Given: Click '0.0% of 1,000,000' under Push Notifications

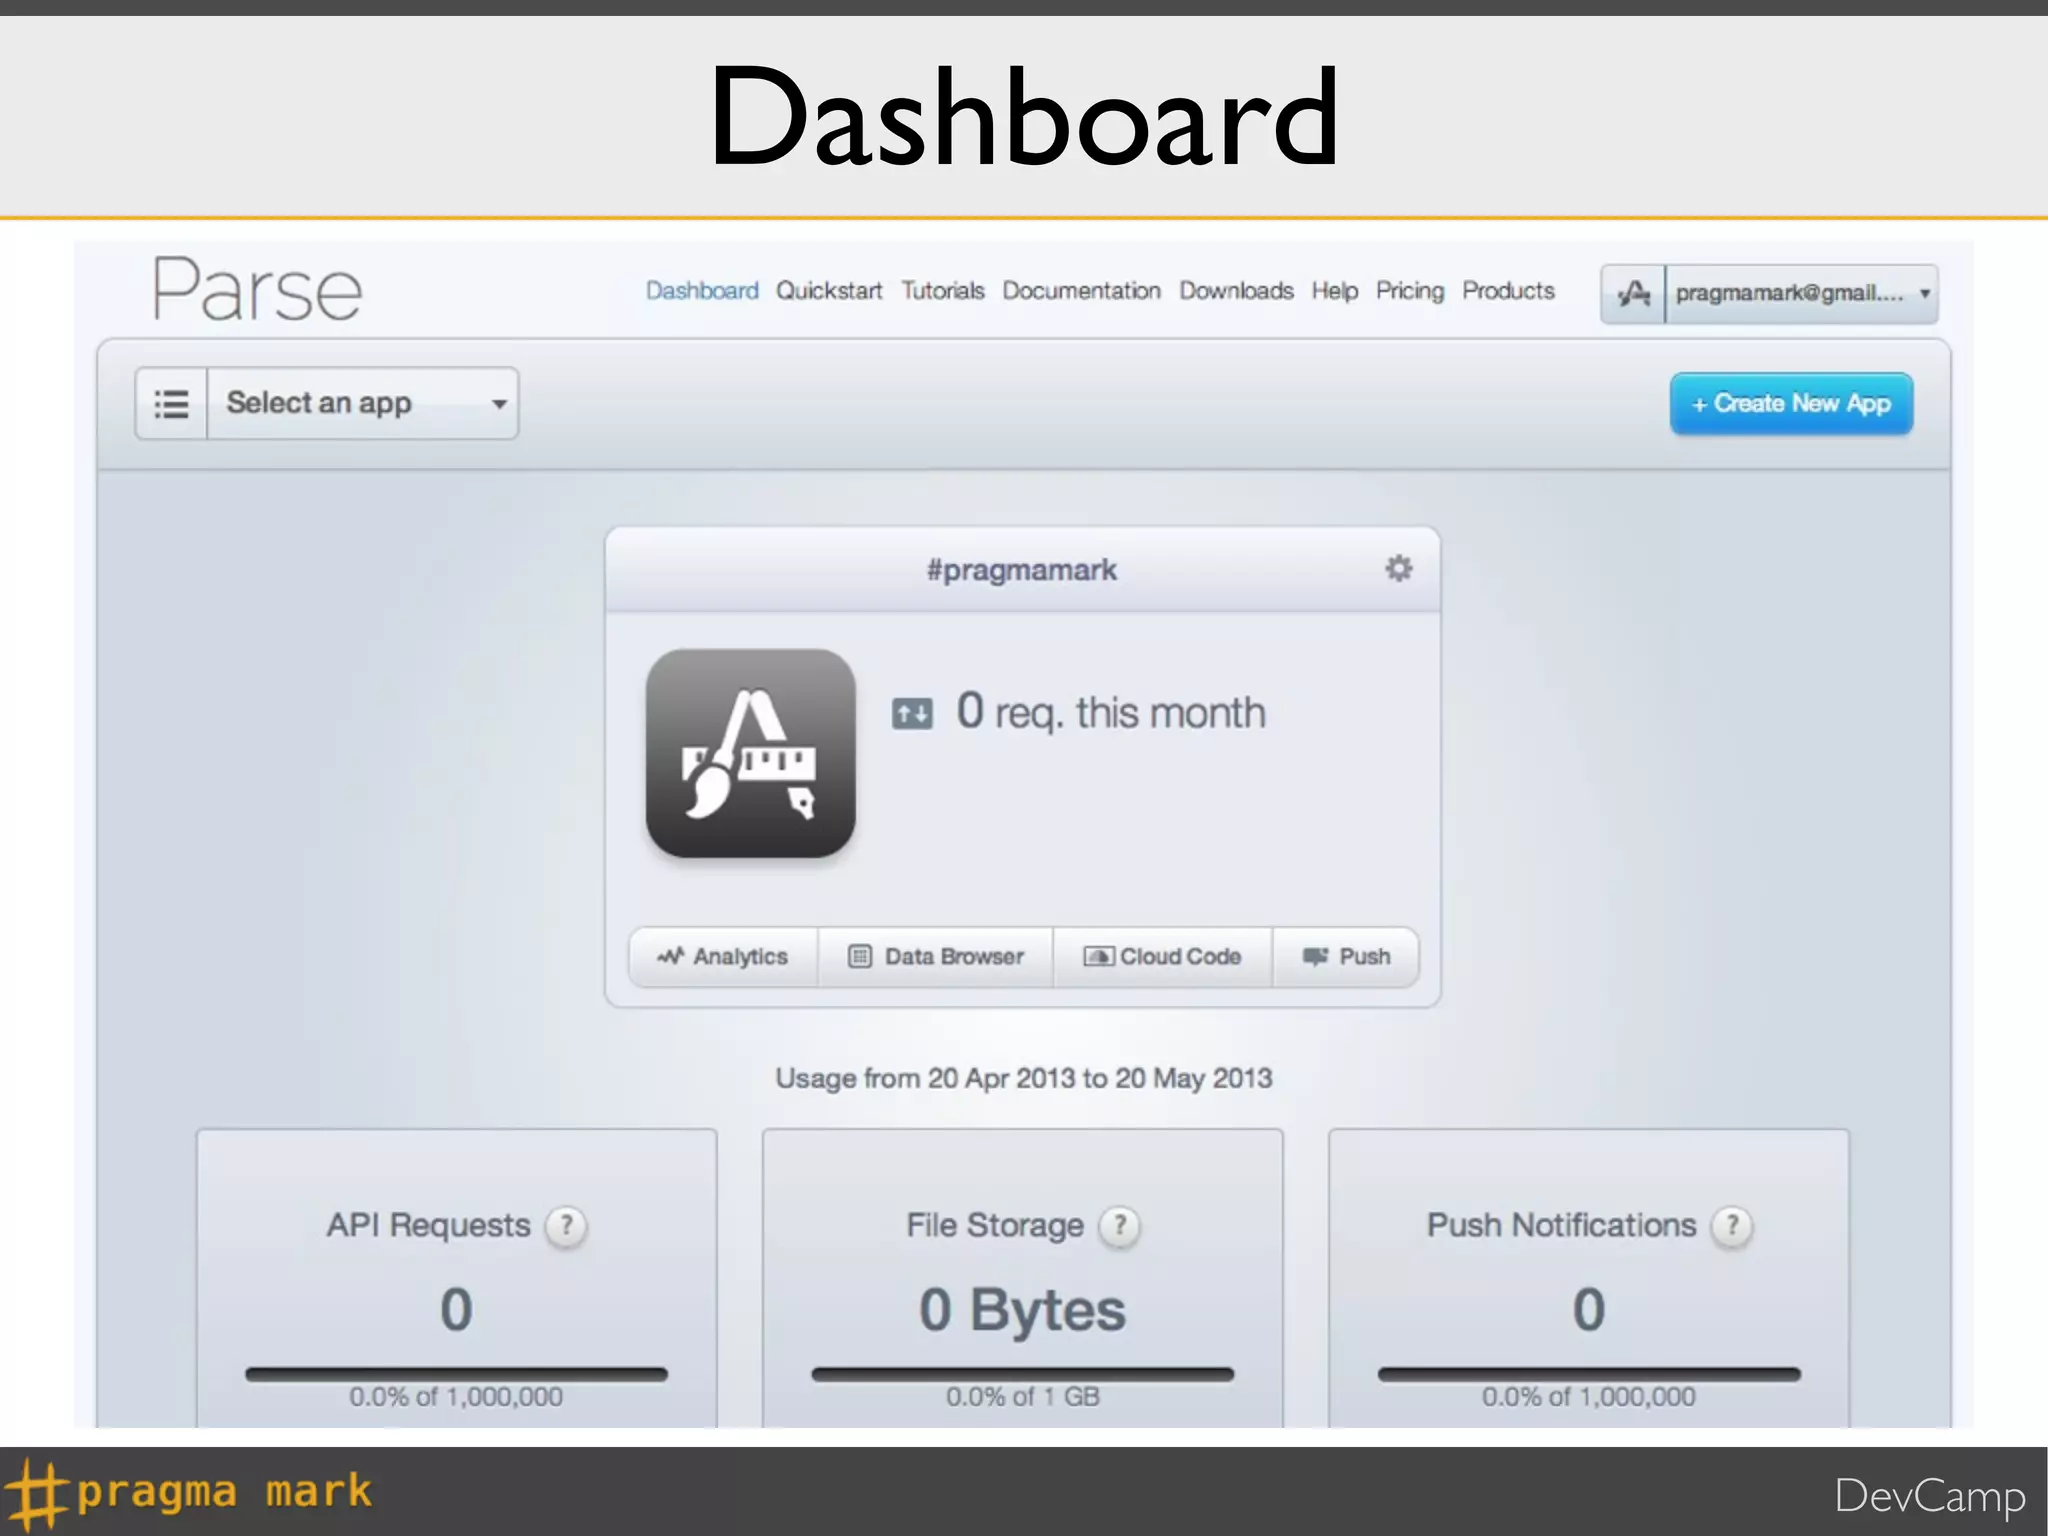Looking at the screenshot, I should [1589, 1397].
